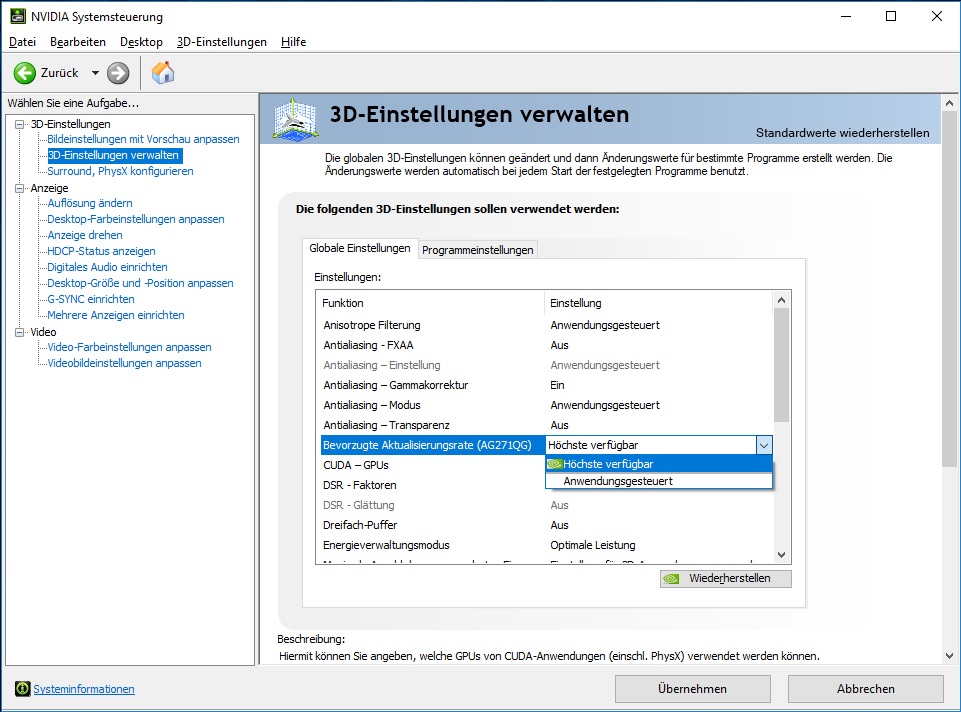The image size is (961, 712).
Task: Open Desktop-Größe und -Position anpassen
Action: point(140,282)
